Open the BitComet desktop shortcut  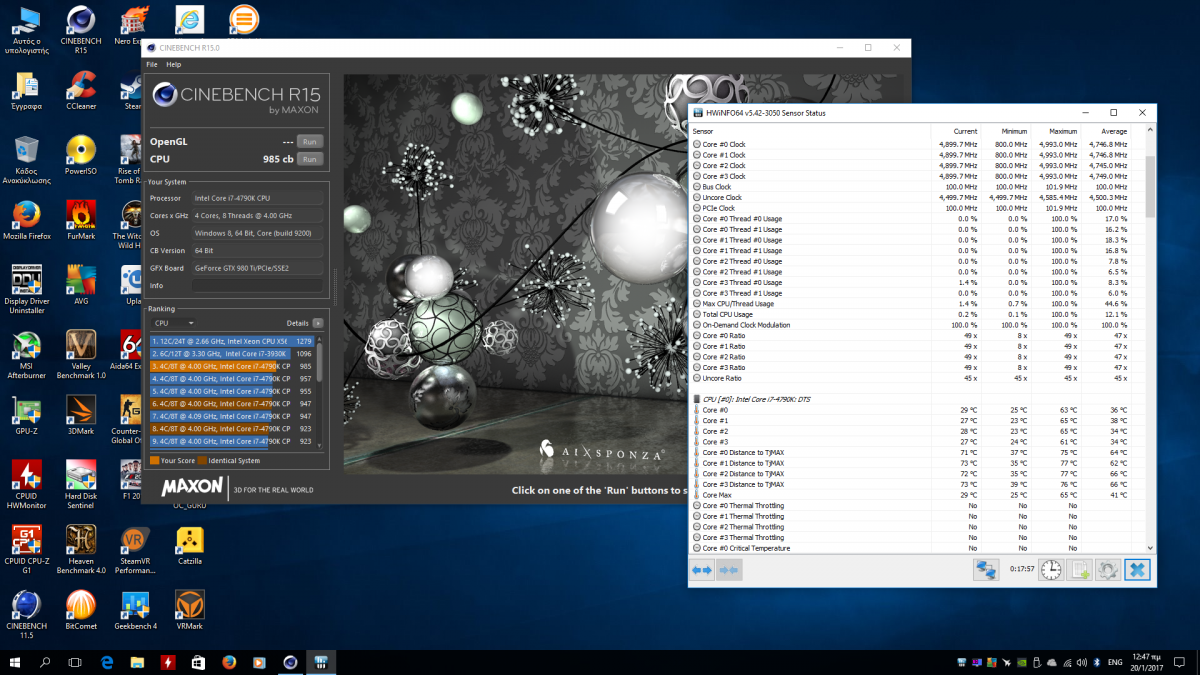(x=80, y=609)
